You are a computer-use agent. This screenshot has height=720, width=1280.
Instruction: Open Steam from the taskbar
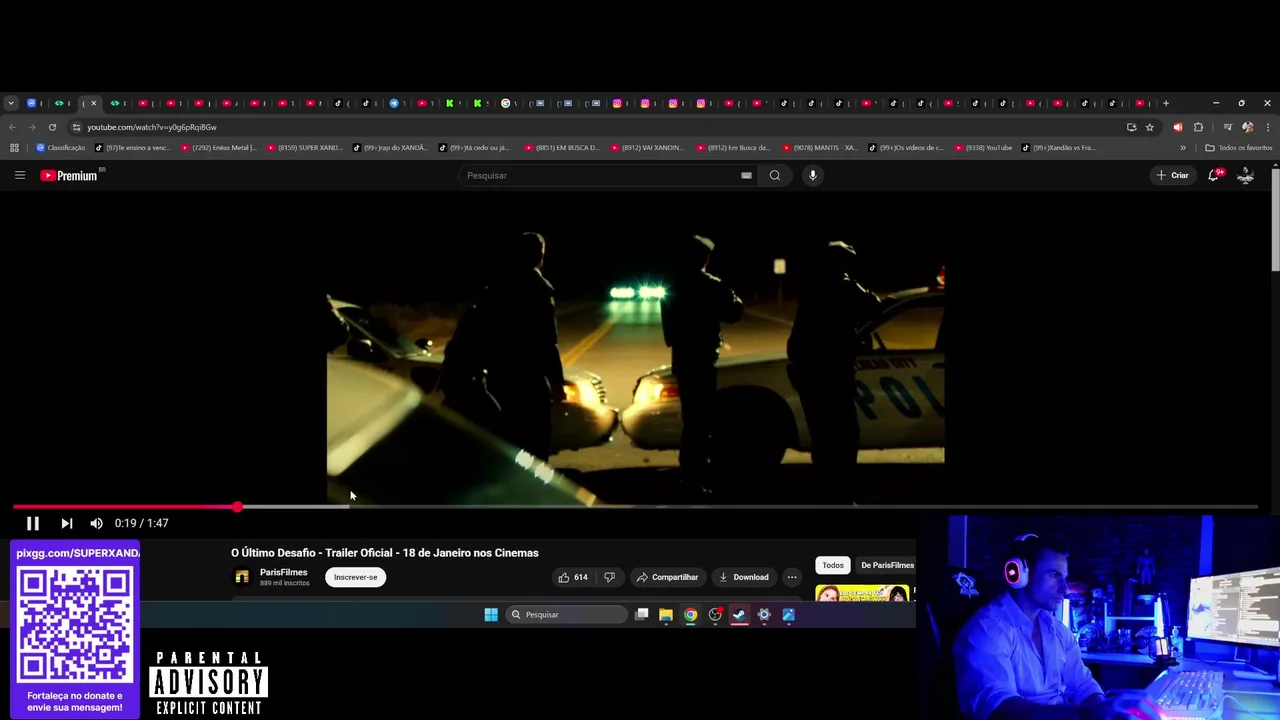click(739, 615)
